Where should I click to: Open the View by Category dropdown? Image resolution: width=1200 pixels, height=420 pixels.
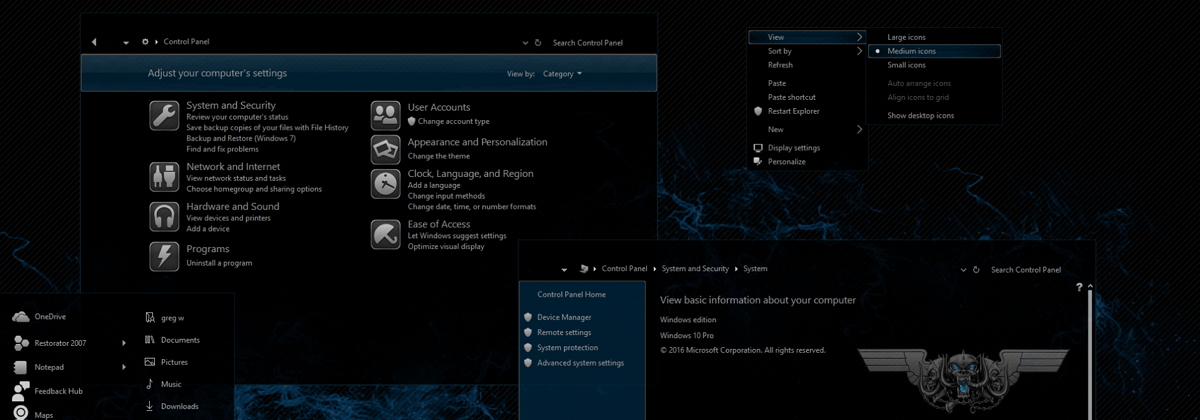(562, 74)
